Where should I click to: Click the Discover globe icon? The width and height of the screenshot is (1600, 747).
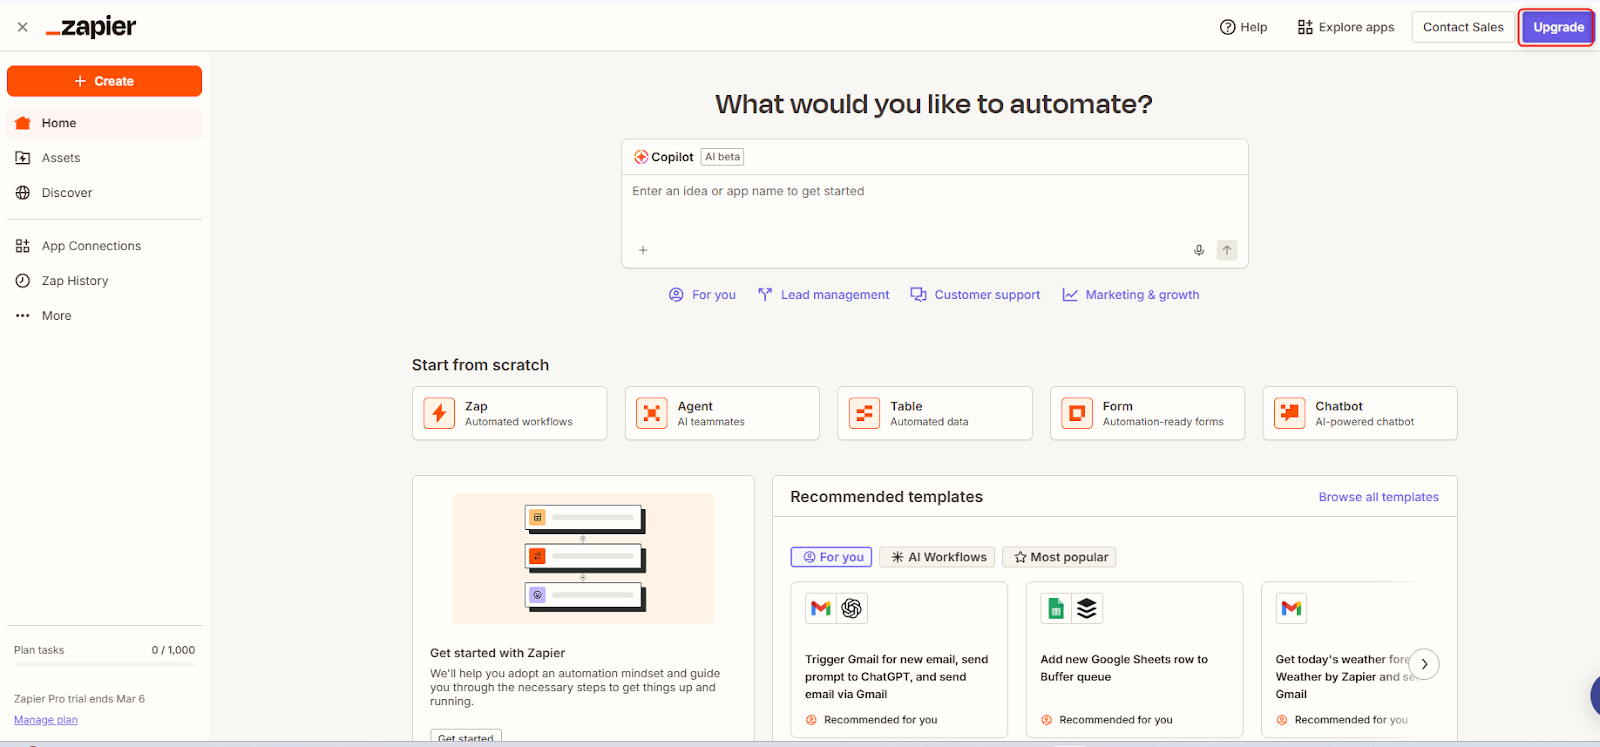tap(23, 193)
